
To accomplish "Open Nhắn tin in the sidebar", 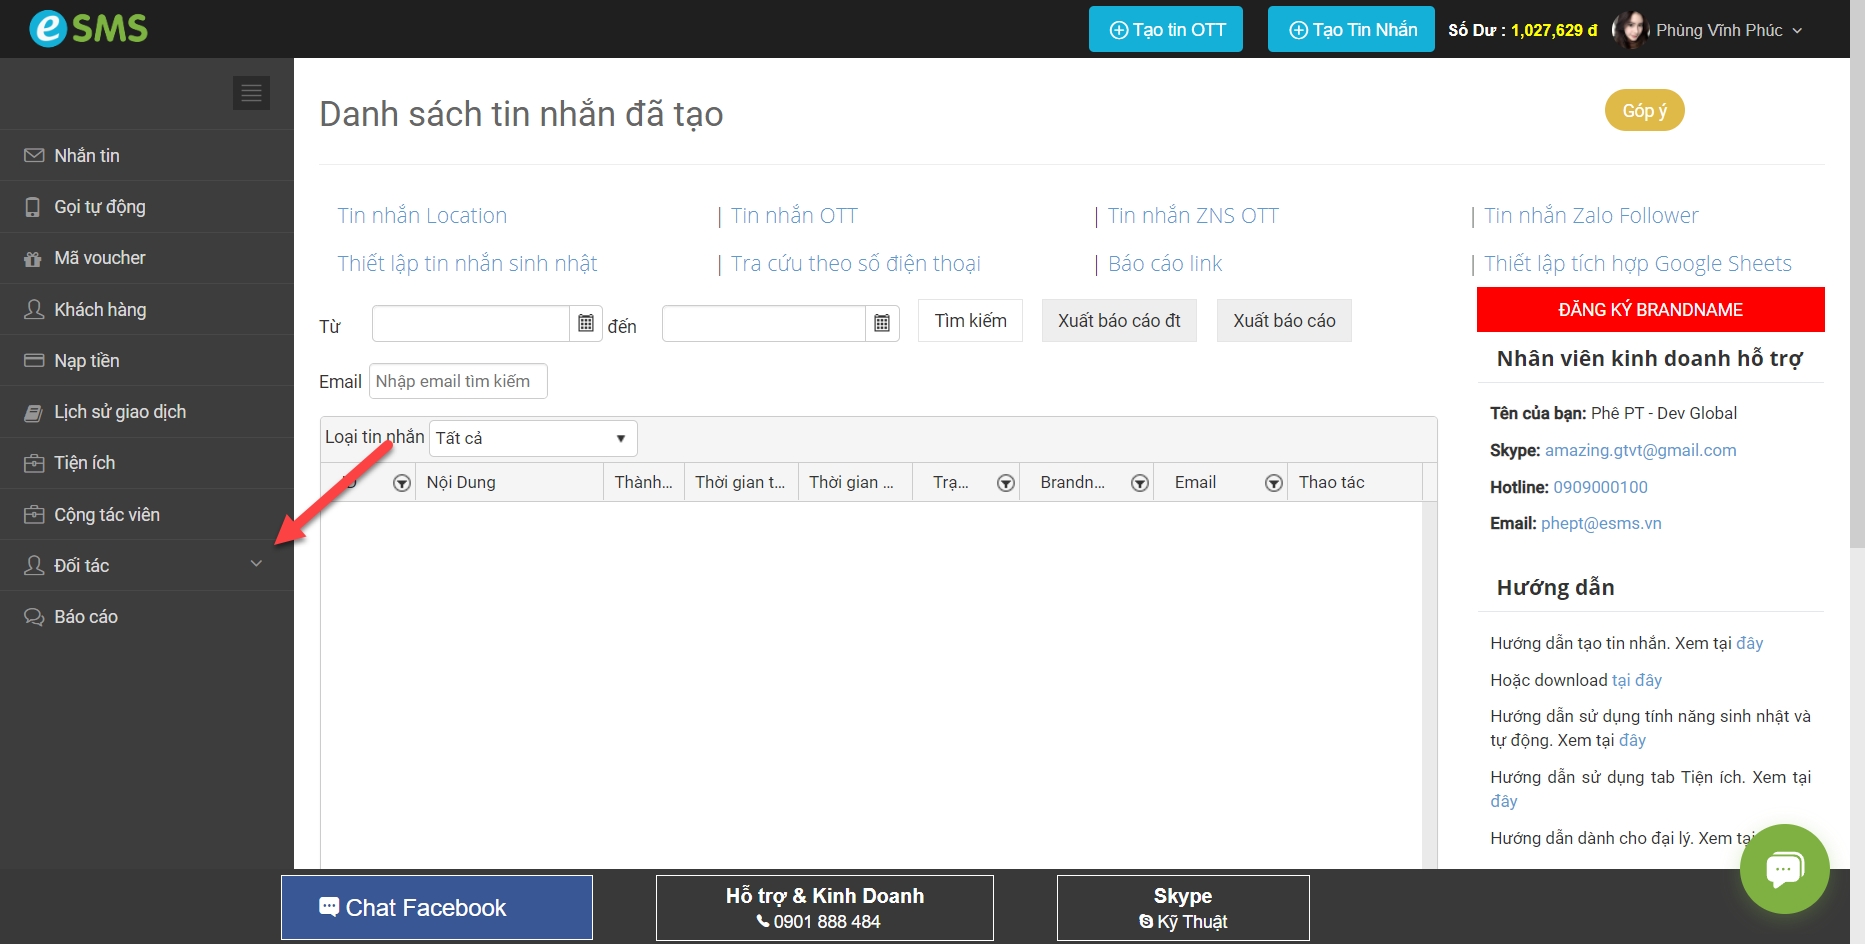I will click(87, 155).
